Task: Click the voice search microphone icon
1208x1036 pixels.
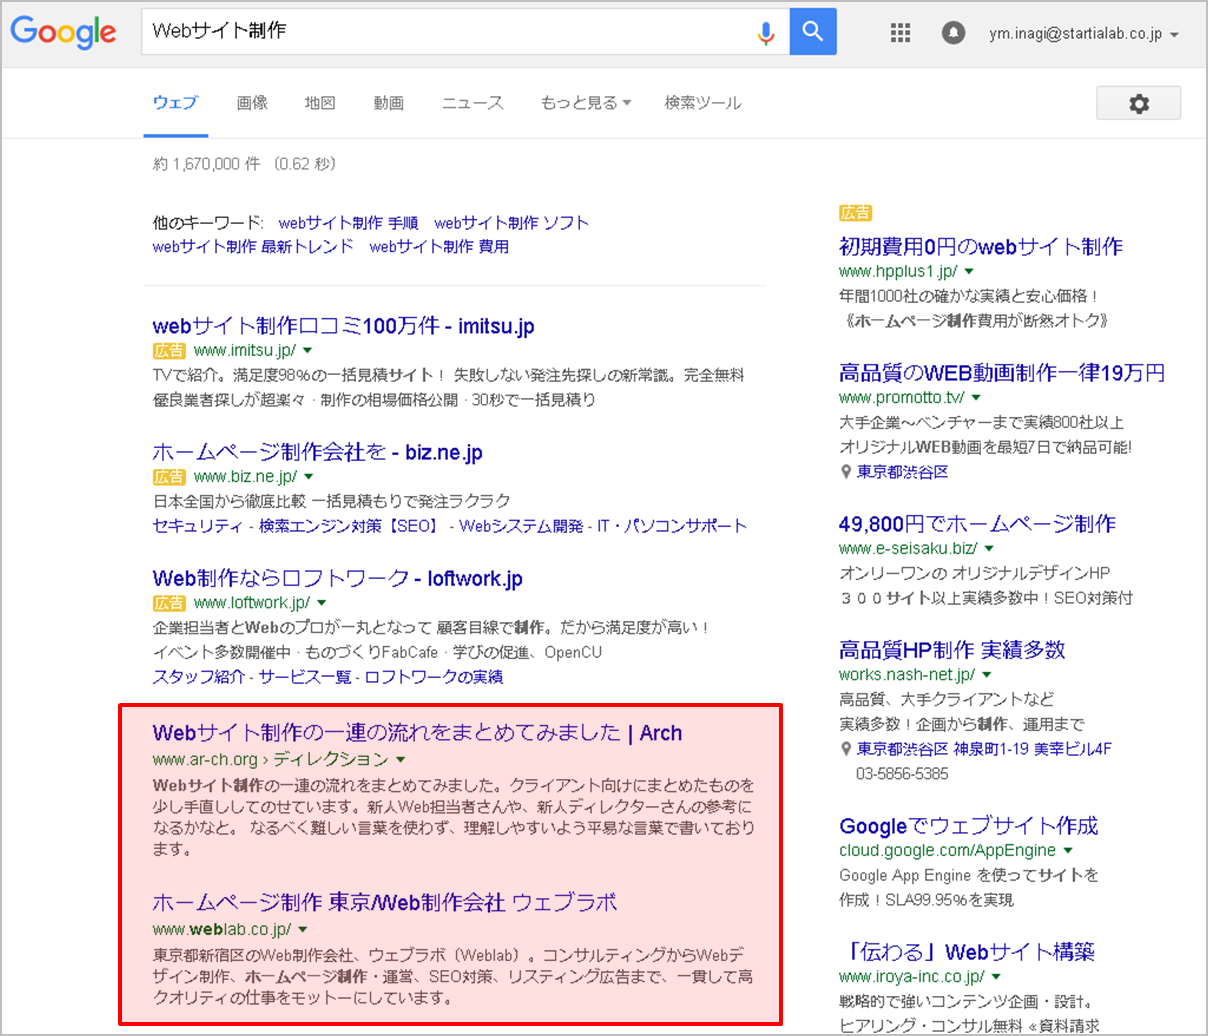Action: pos(766,32)
